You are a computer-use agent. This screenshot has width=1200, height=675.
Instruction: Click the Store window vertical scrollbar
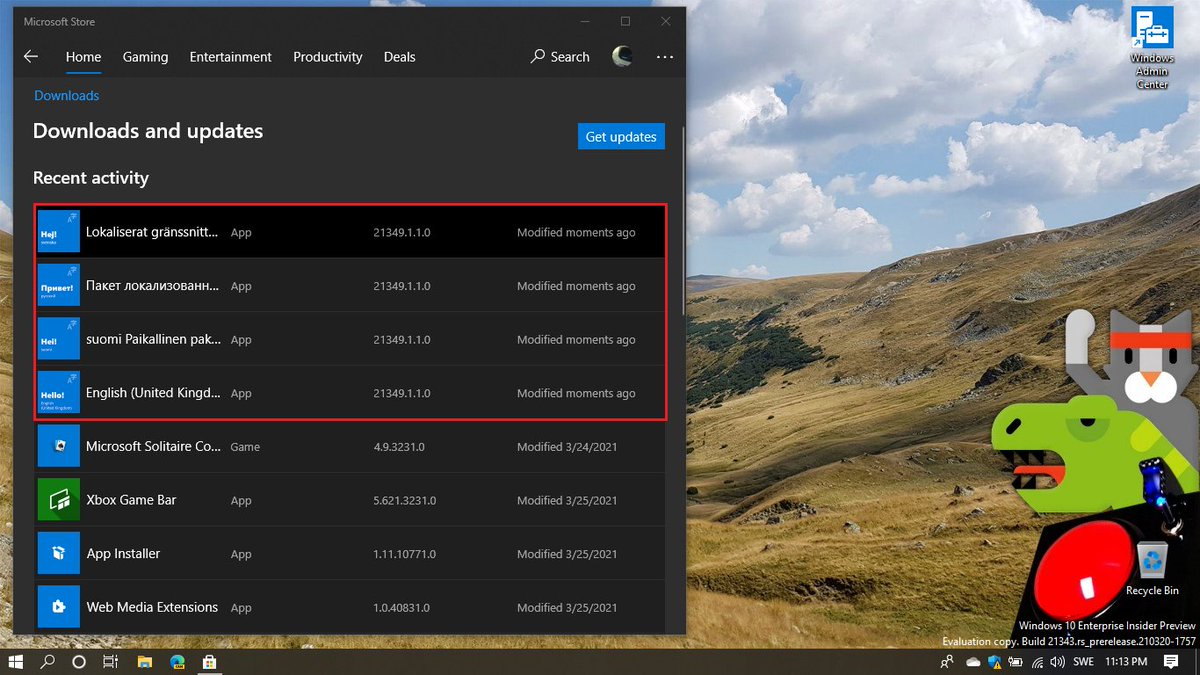coord(683,220)
